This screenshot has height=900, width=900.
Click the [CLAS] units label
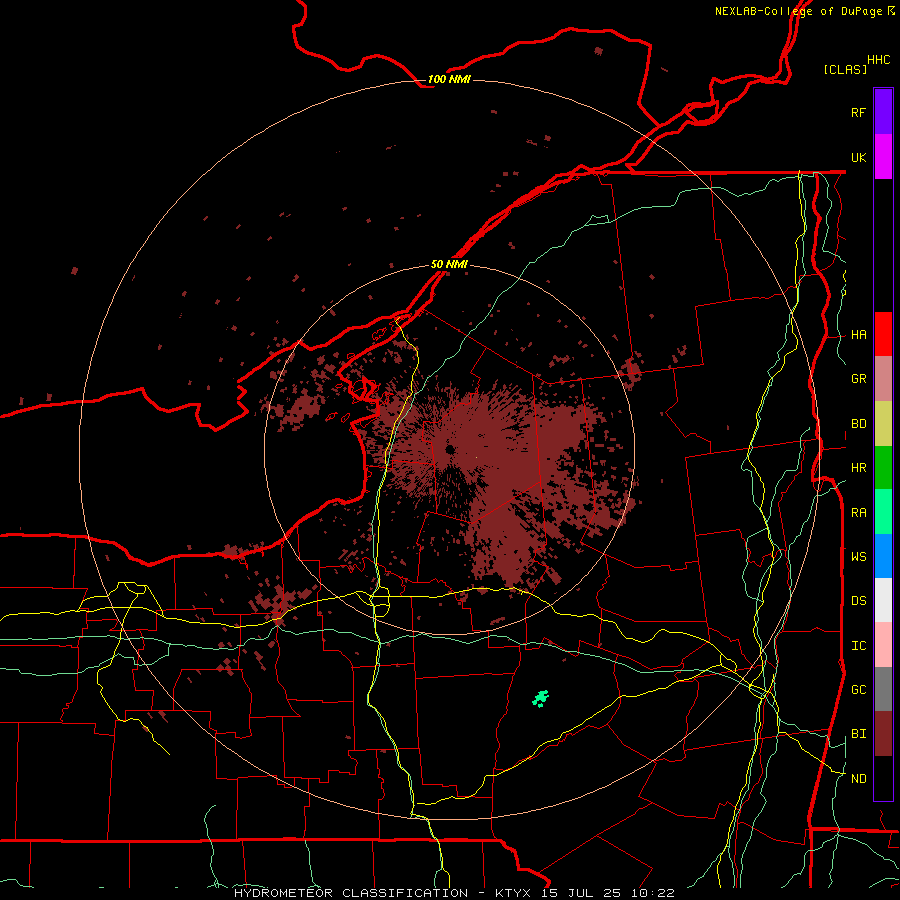coord(845,69)
